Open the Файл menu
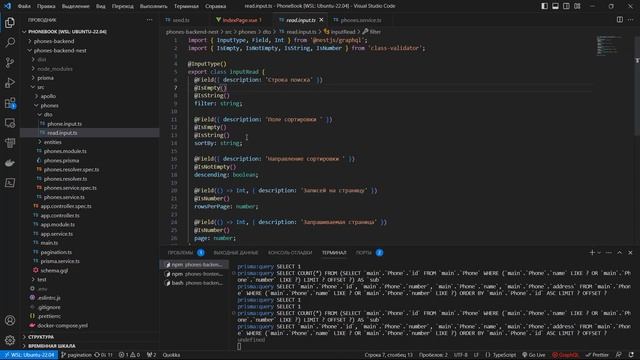This screenshot has width=640, height=360. (x=24, y=6)
